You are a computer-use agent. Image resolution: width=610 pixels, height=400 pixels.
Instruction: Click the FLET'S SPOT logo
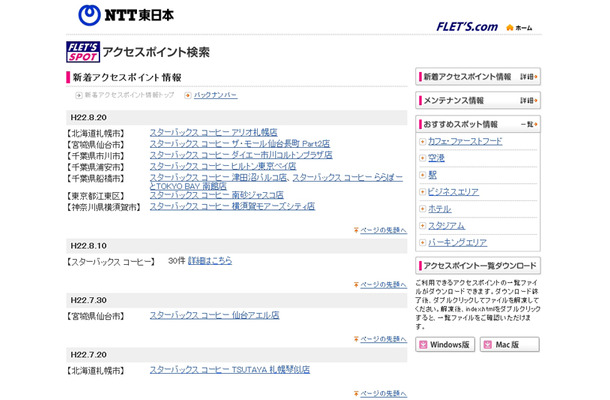83,52
